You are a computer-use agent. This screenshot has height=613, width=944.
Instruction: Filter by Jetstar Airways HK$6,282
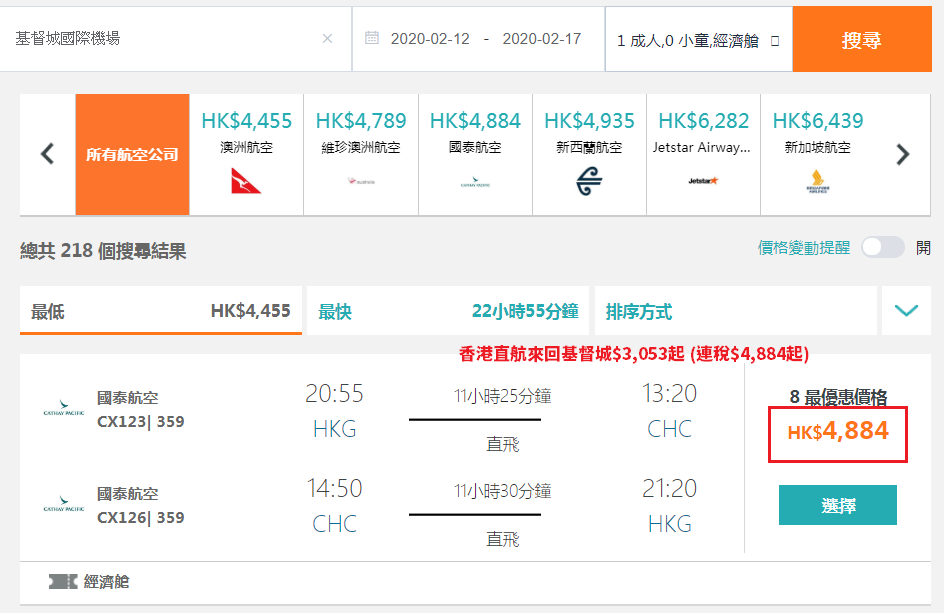(x=703, y=154)
